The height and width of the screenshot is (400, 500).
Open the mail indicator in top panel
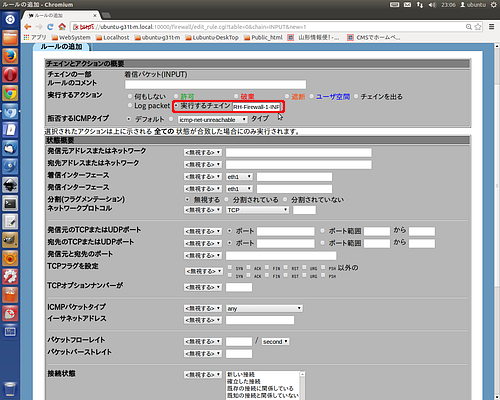click(407, 5)
